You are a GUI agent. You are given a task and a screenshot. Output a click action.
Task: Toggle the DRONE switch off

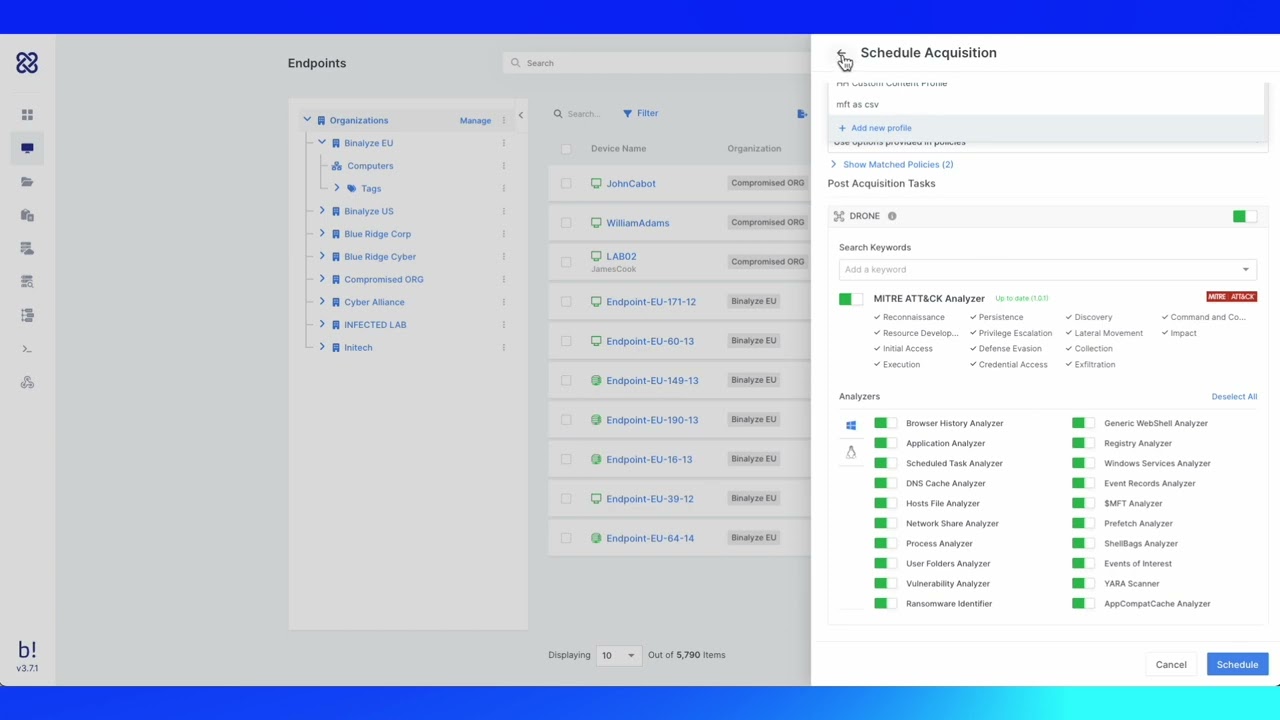point(1245,216)
